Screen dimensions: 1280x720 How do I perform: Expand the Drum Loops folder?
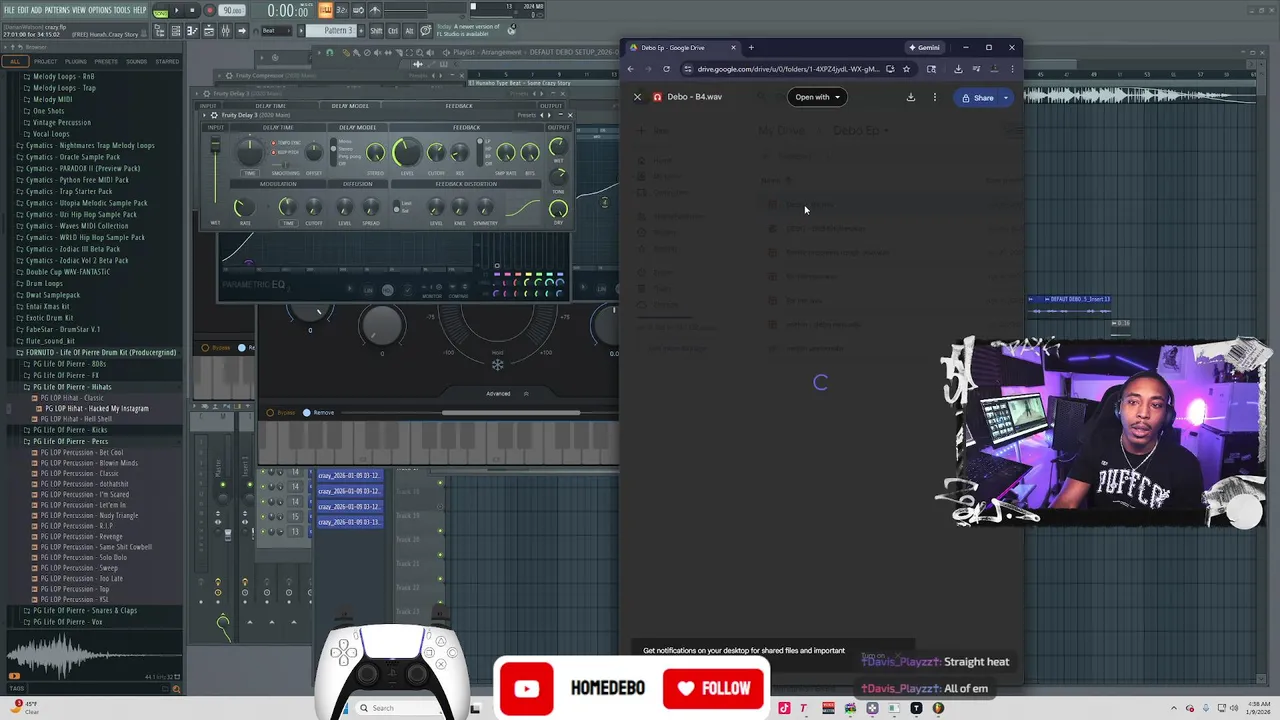point(44,283)
